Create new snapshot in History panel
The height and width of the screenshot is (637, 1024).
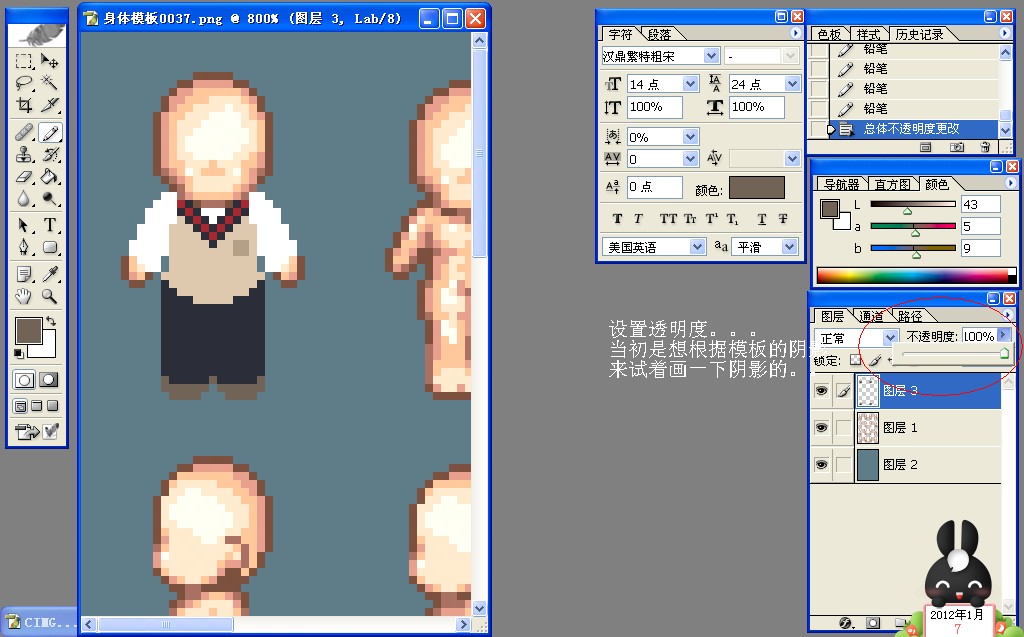(957, 148)
